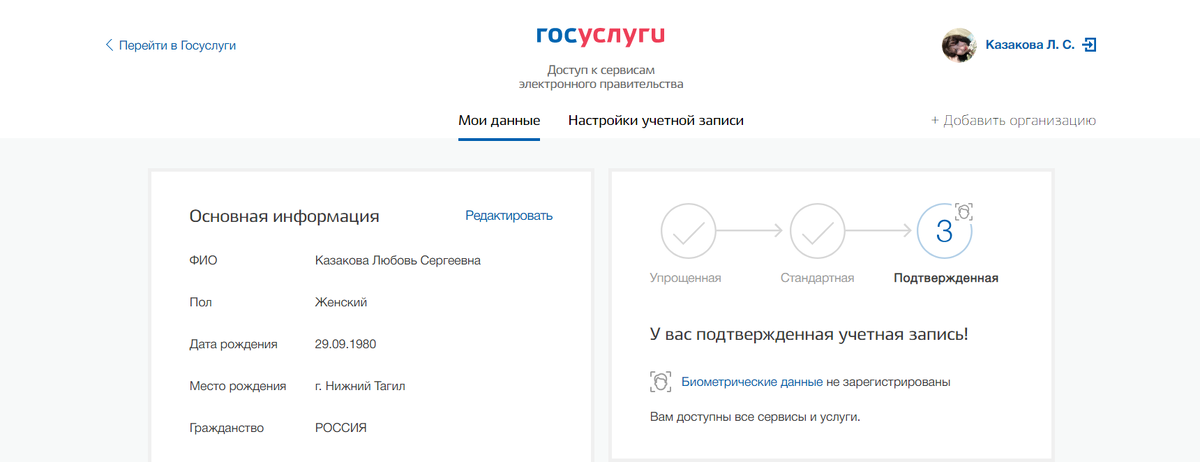
Task: Click the Доступ к сервисам электронного правительства subtitle
Action: pyautogui.click(x=601, y=77)
